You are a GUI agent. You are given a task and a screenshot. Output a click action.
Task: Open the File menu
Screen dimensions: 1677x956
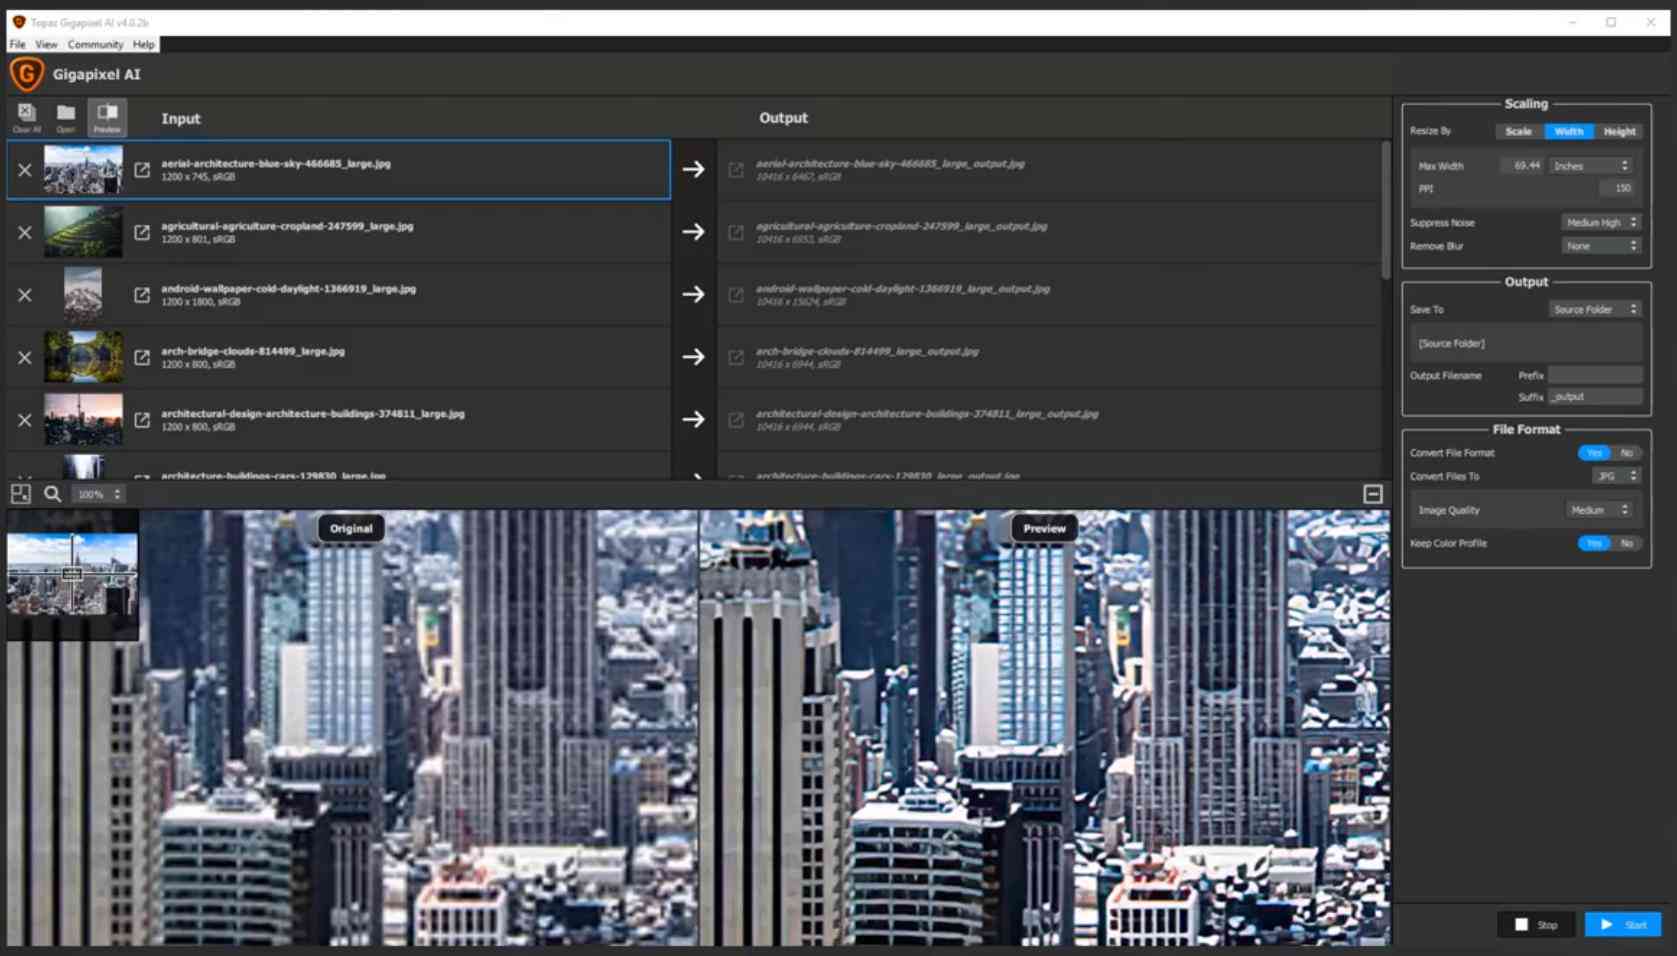tap(18, 44)
